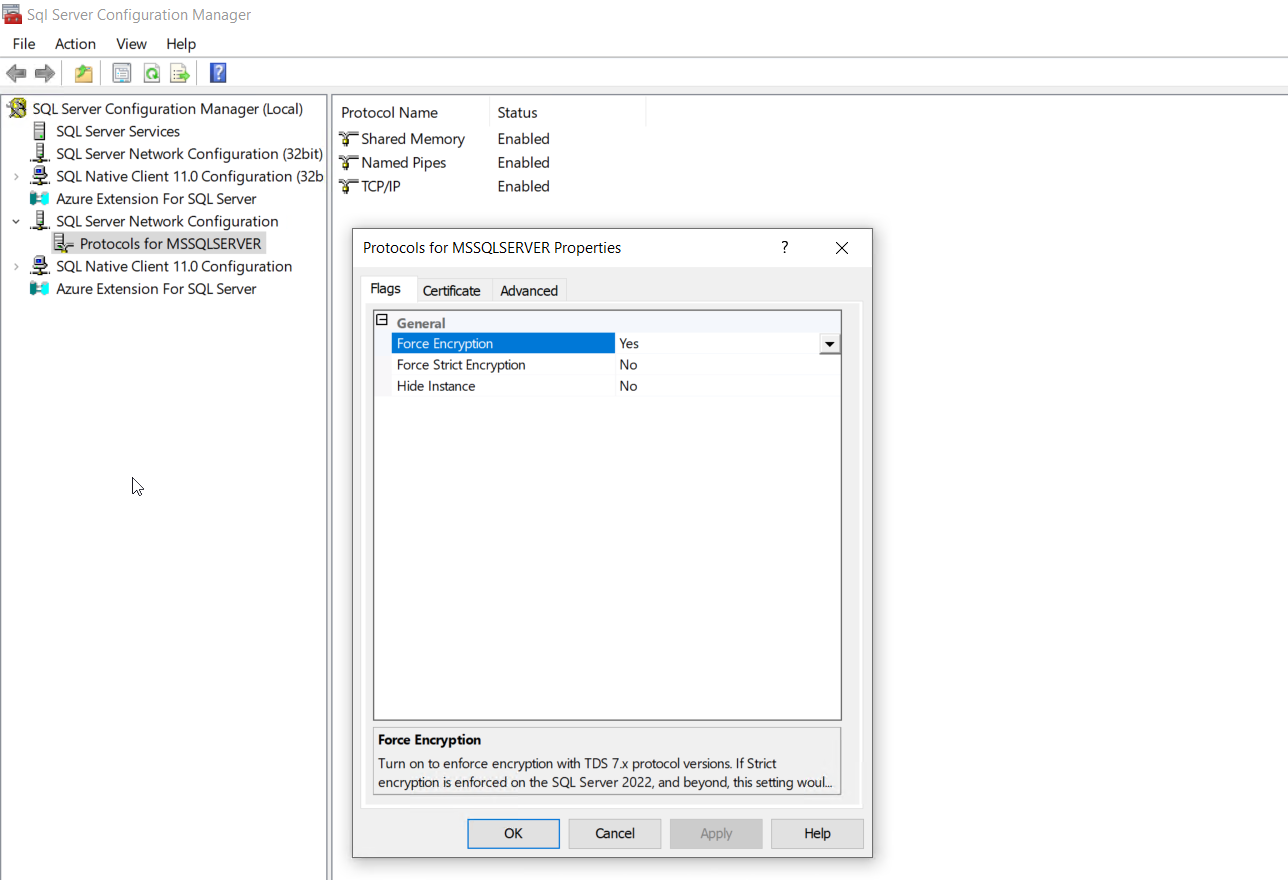Refresh the view using the toolbar icon
Screen dimensions: 1288x880
pyautogui.click(x=151, y=73)
